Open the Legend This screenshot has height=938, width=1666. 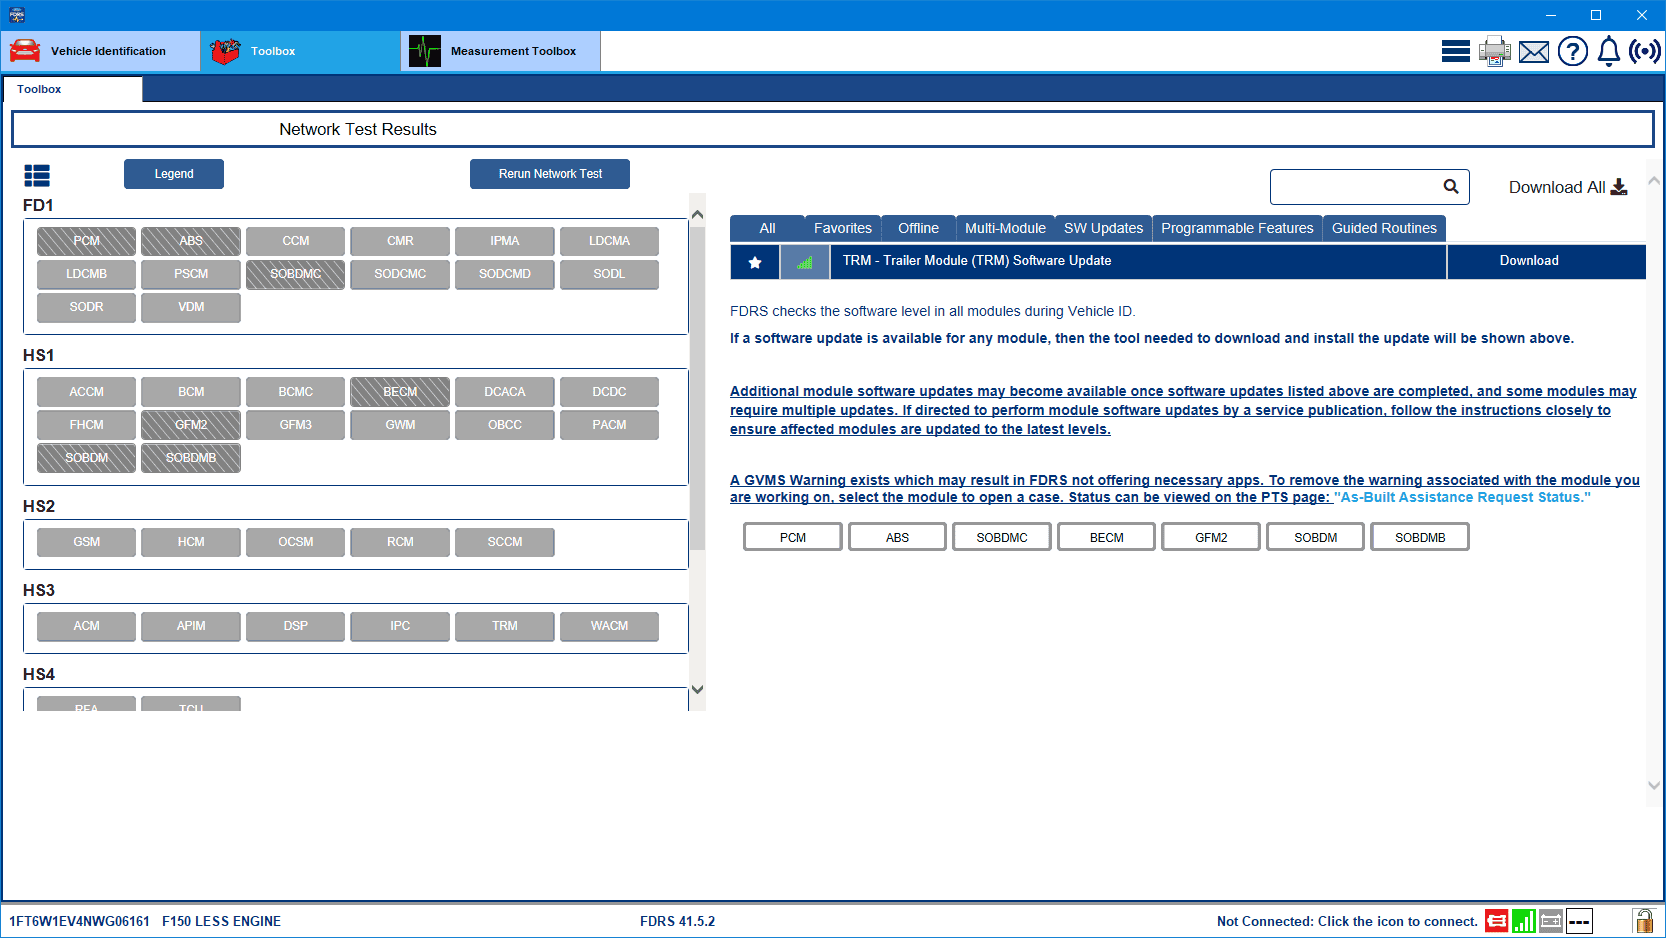(173, 173)
